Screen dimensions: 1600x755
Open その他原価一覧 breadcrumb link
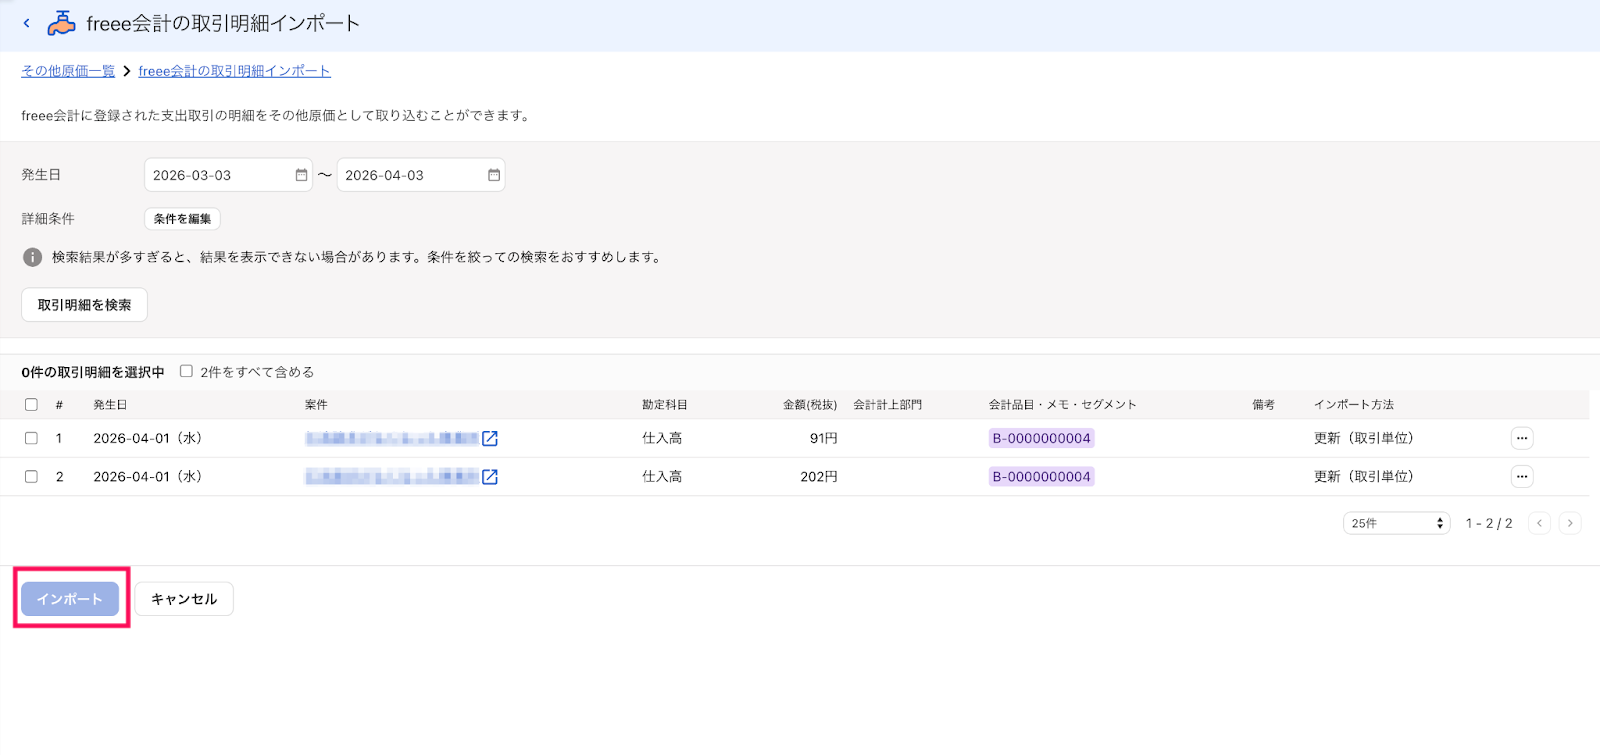pyautogui.click(x=68, y=71)
